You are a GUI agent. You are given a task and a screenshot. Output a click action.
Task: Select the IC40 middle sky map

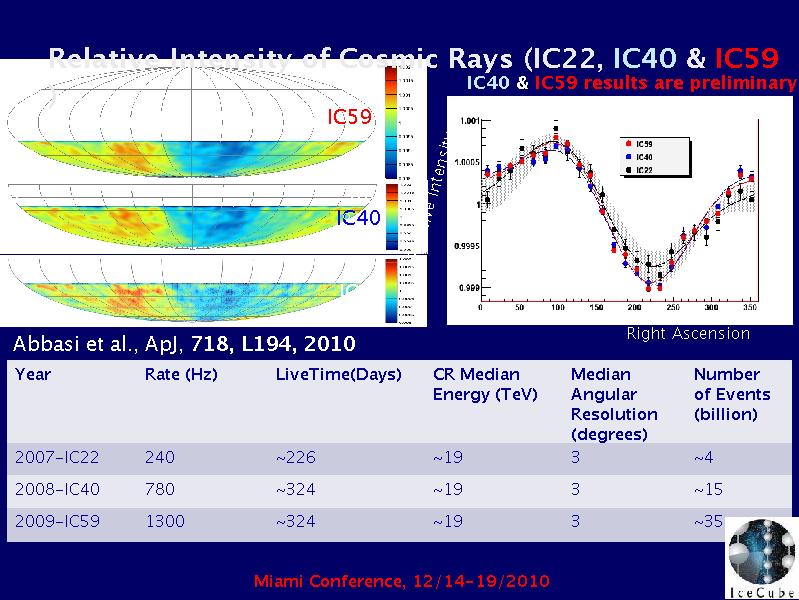pos(190,215)
